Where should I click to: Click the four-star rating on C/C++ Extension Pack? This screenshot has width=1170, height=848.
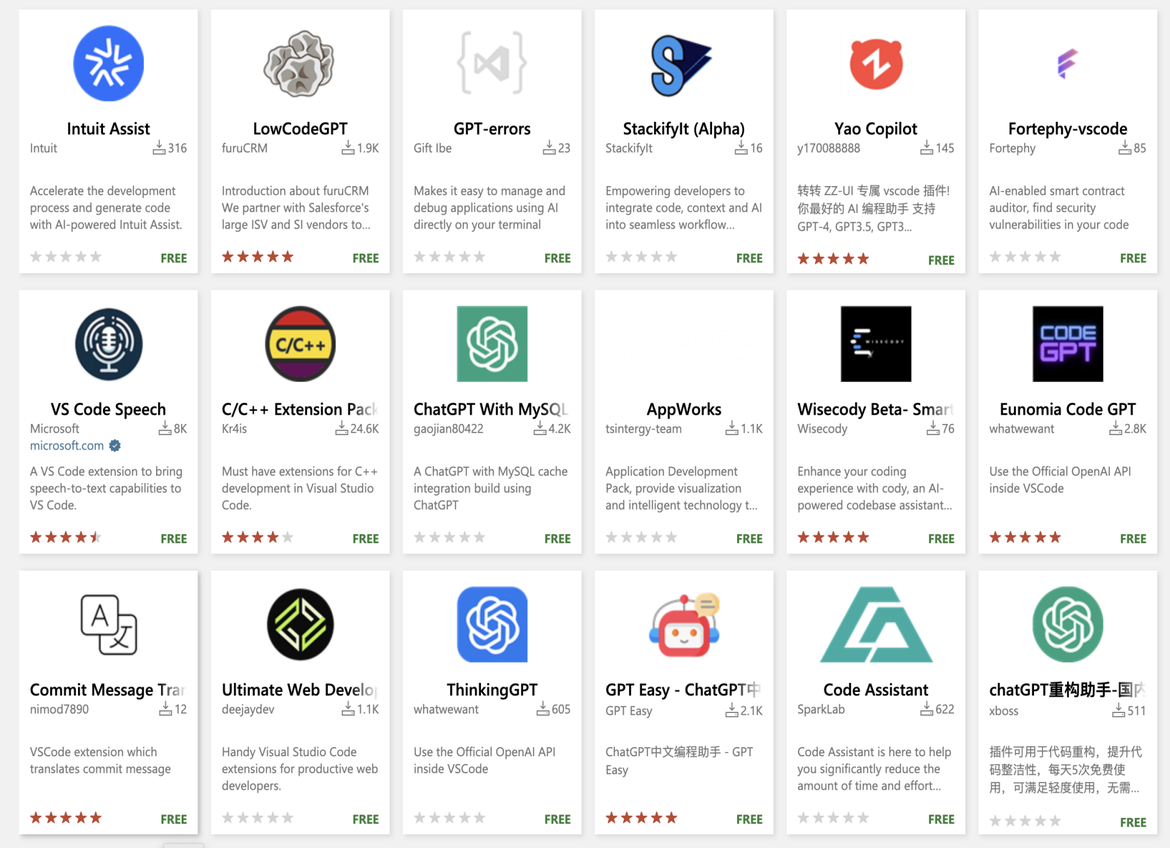tap(257, 537)
